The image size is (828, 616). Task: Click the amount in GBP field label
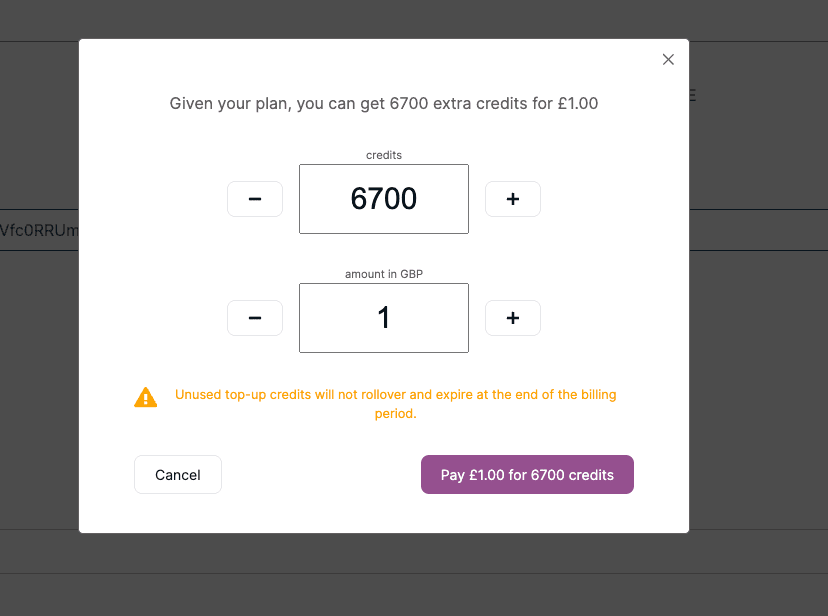tap(383, 273)
